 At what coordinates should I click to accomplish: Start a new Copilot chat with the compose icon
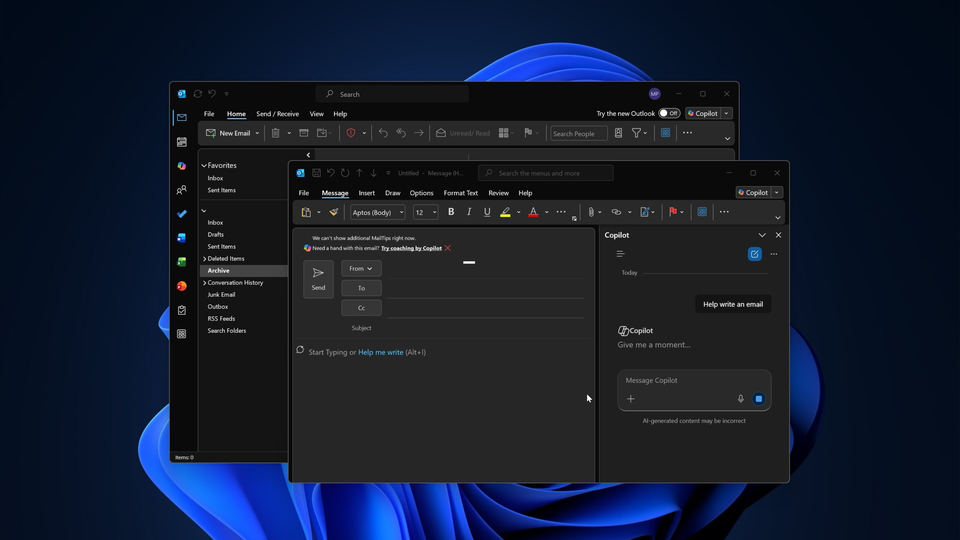point(754,254)
